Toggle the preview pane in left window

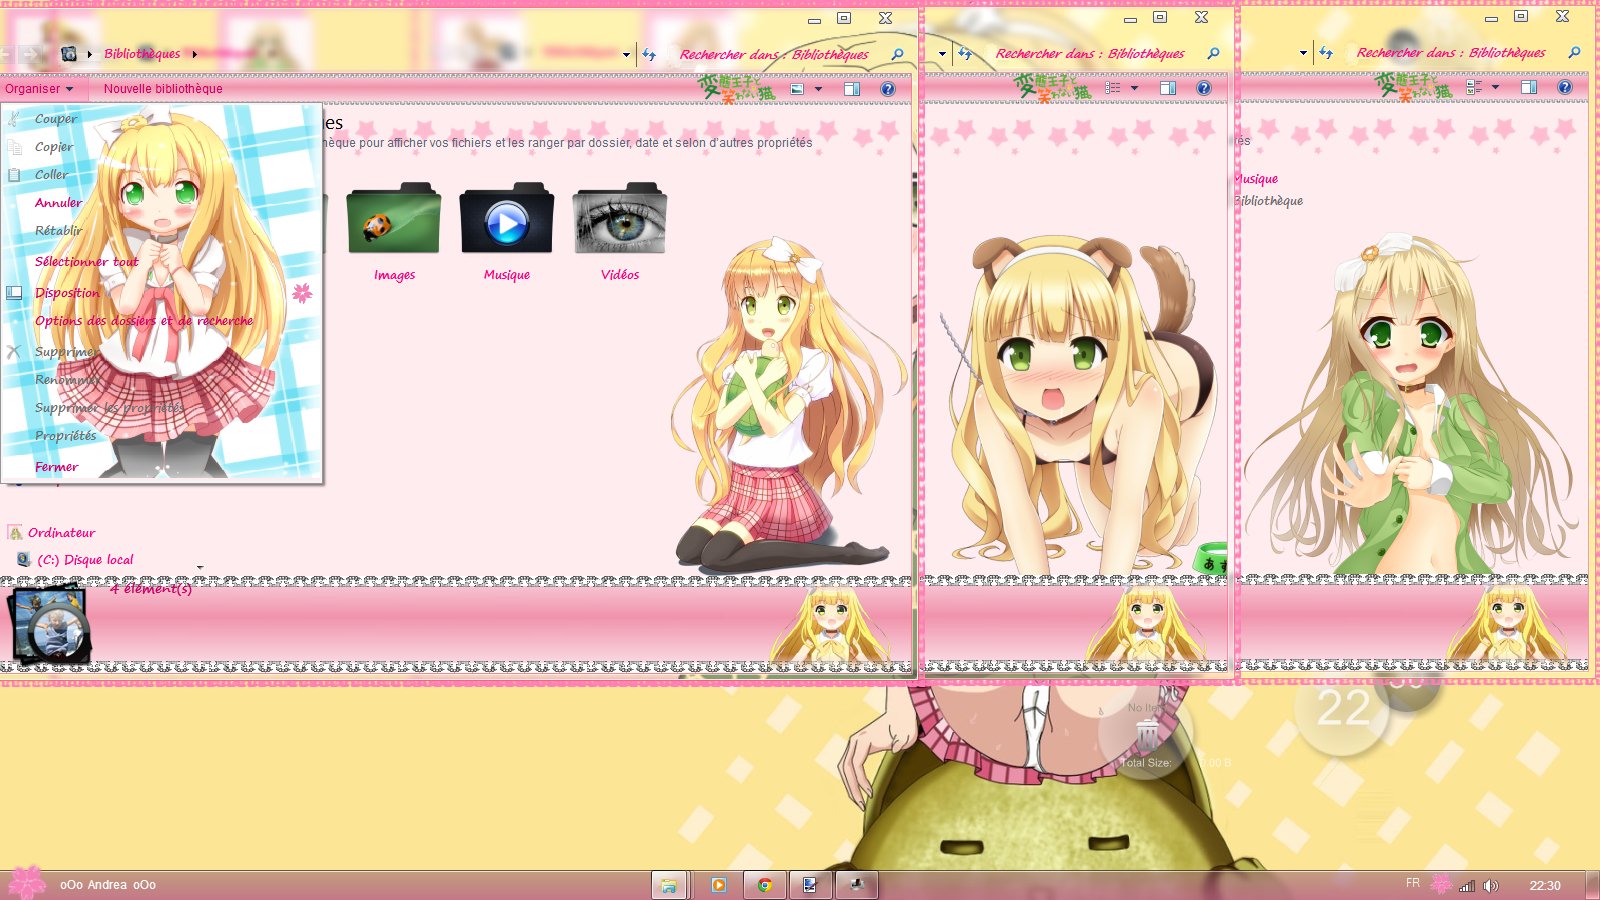click(x=852, y=89)
